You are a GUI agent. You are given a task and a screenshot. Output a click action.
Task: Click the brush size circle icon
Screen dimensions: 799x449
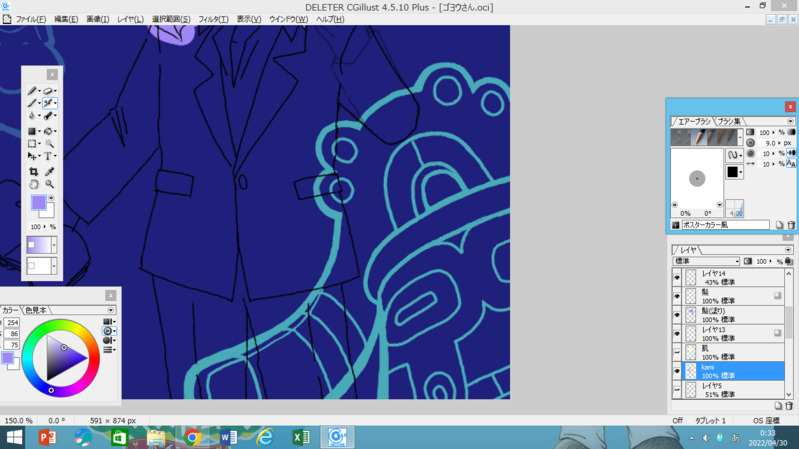click(751, 143)
